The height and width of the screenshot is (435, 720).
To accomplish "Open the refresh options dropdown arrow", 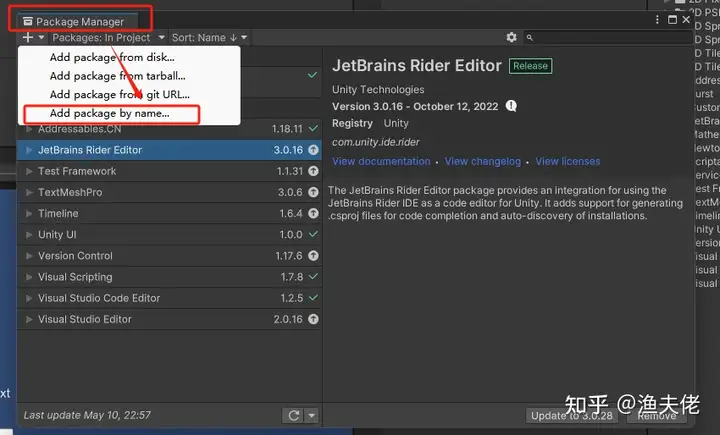I will pyautogui.click(x=312, y=415).
